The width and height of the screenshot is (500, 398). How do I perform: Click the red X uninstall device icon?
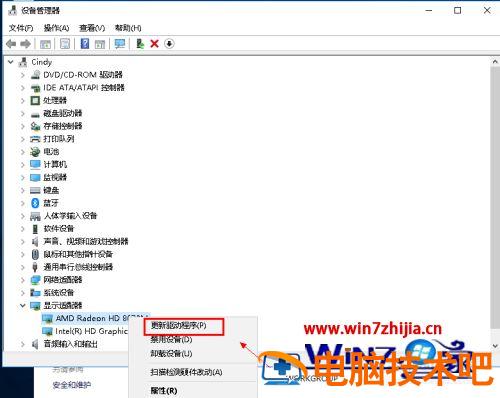(154, 44)
